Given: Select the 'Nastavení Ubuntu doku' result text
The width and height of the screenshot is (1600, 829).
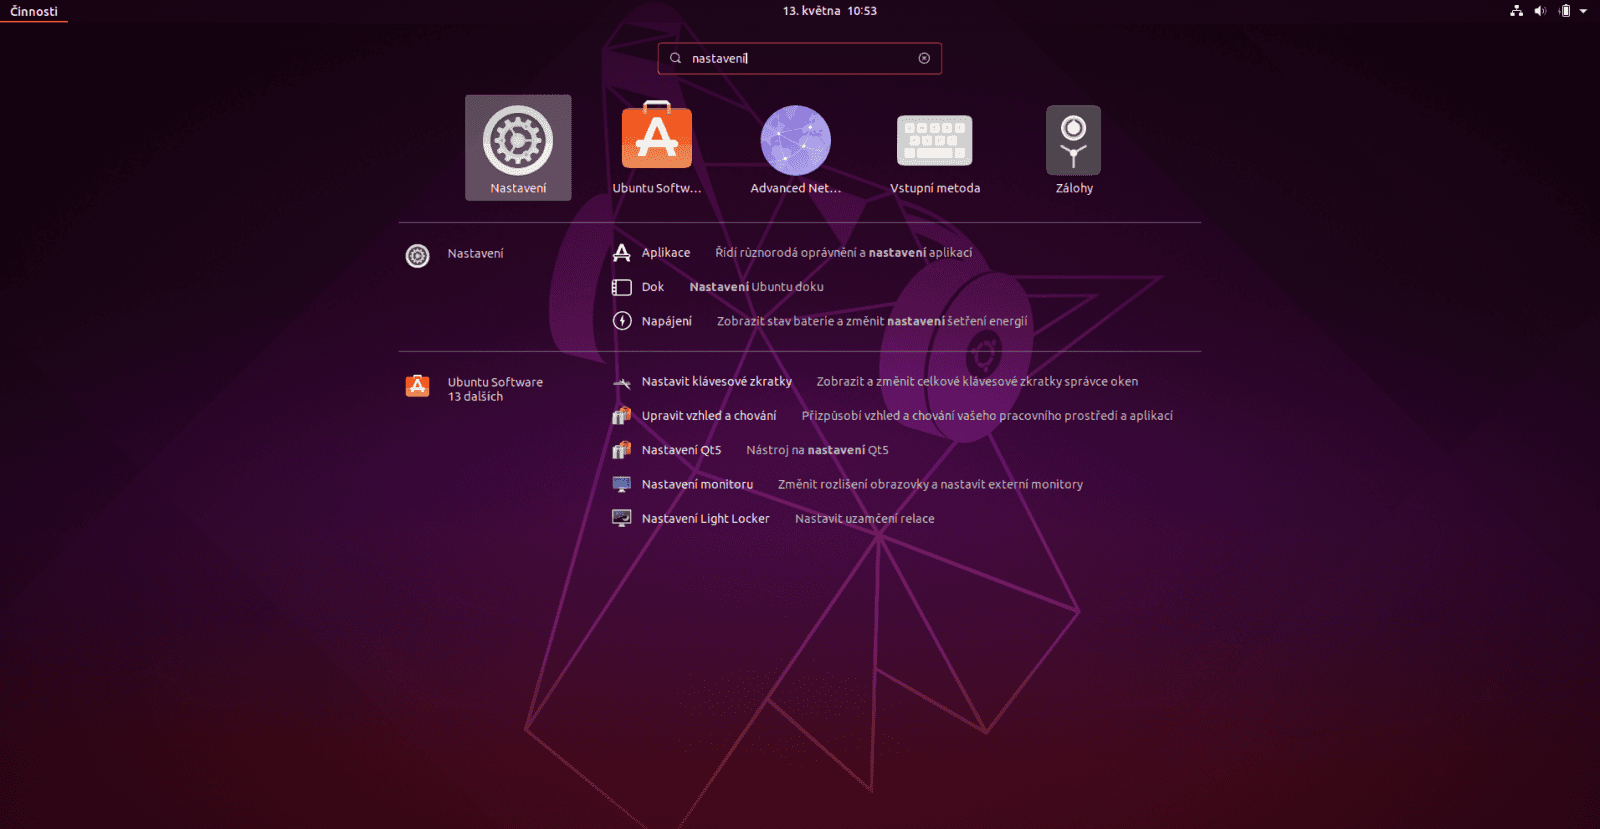Looking at the screenshot, I should (x=756, y=287).
